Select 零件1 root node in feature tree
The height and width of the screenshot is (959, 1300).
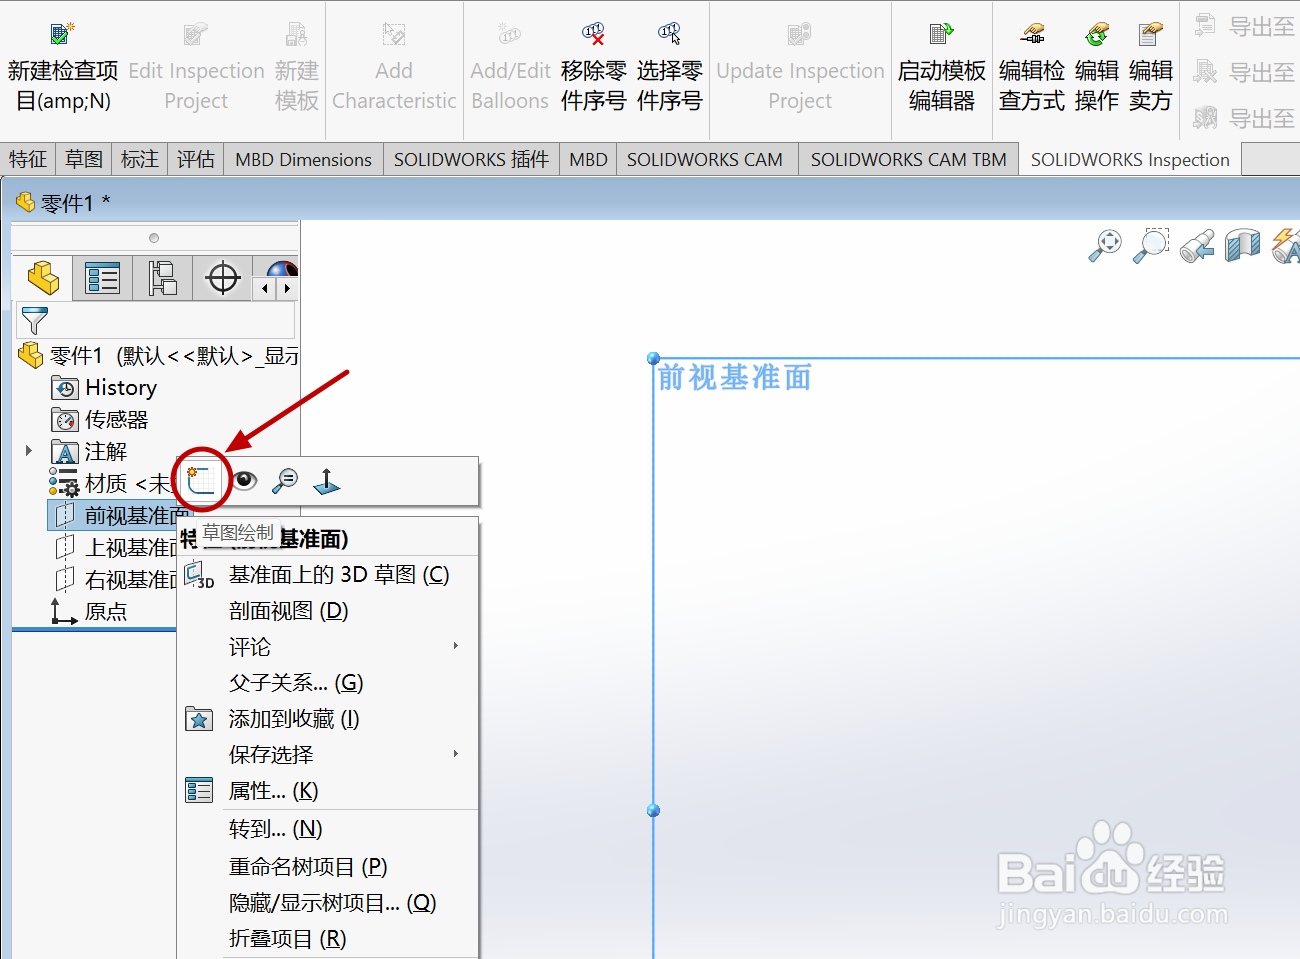158,355
